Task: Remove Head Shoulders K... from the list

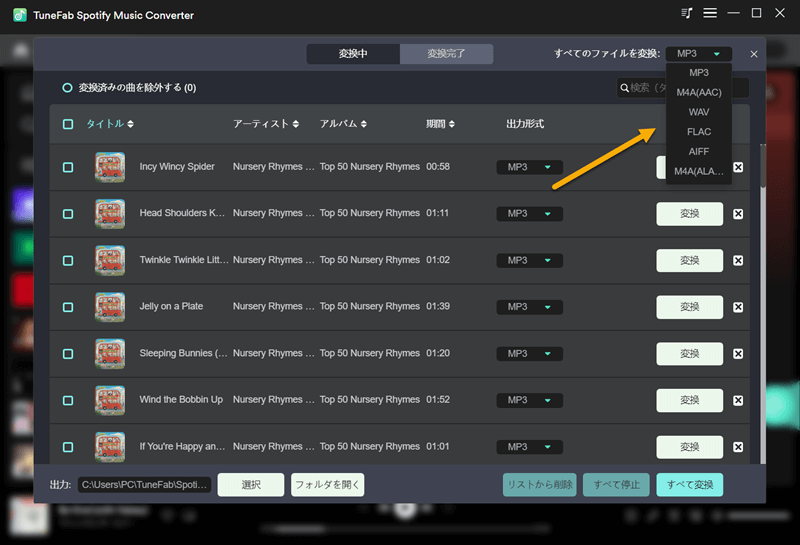Action: pyautogui.click(x=738, y=214)
